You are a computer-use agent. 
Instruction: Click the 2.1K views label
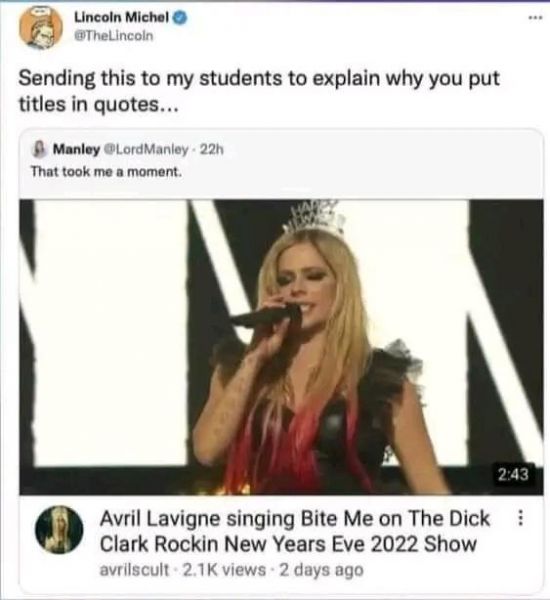tap(224, 570)
